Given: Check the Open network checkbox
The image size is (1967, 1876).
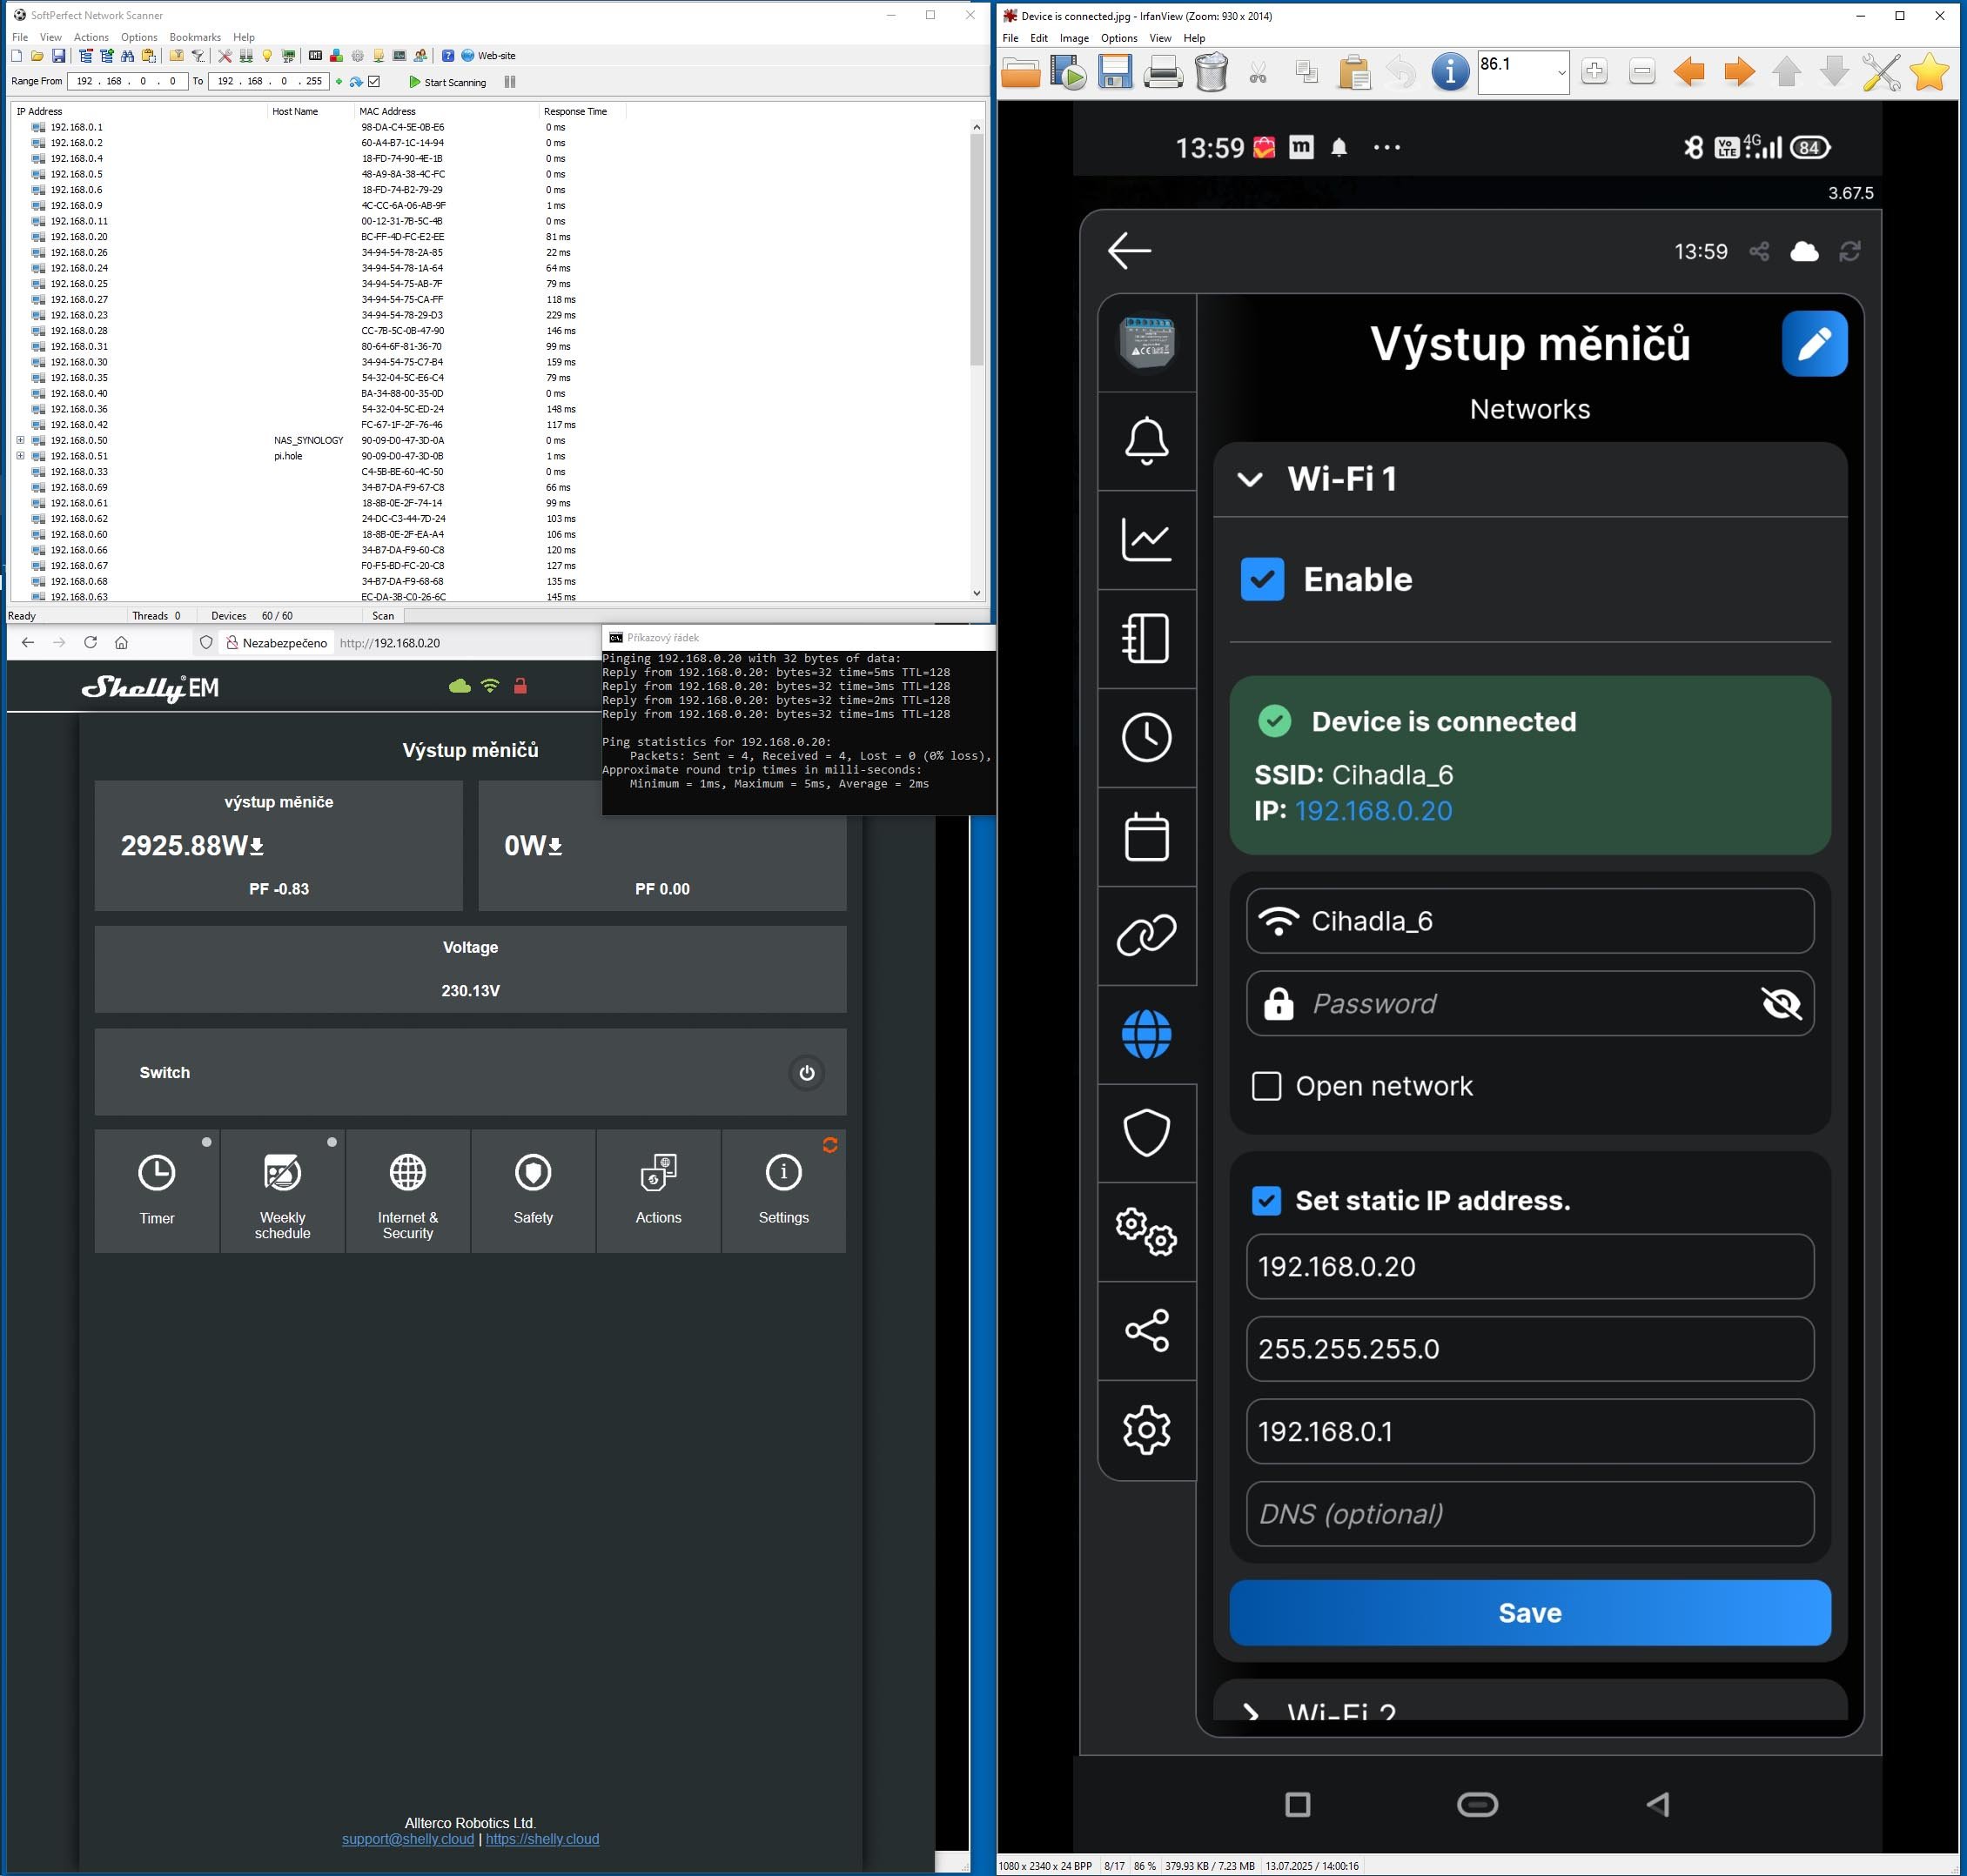Looking at the screenshot, I should 1266,1086.
